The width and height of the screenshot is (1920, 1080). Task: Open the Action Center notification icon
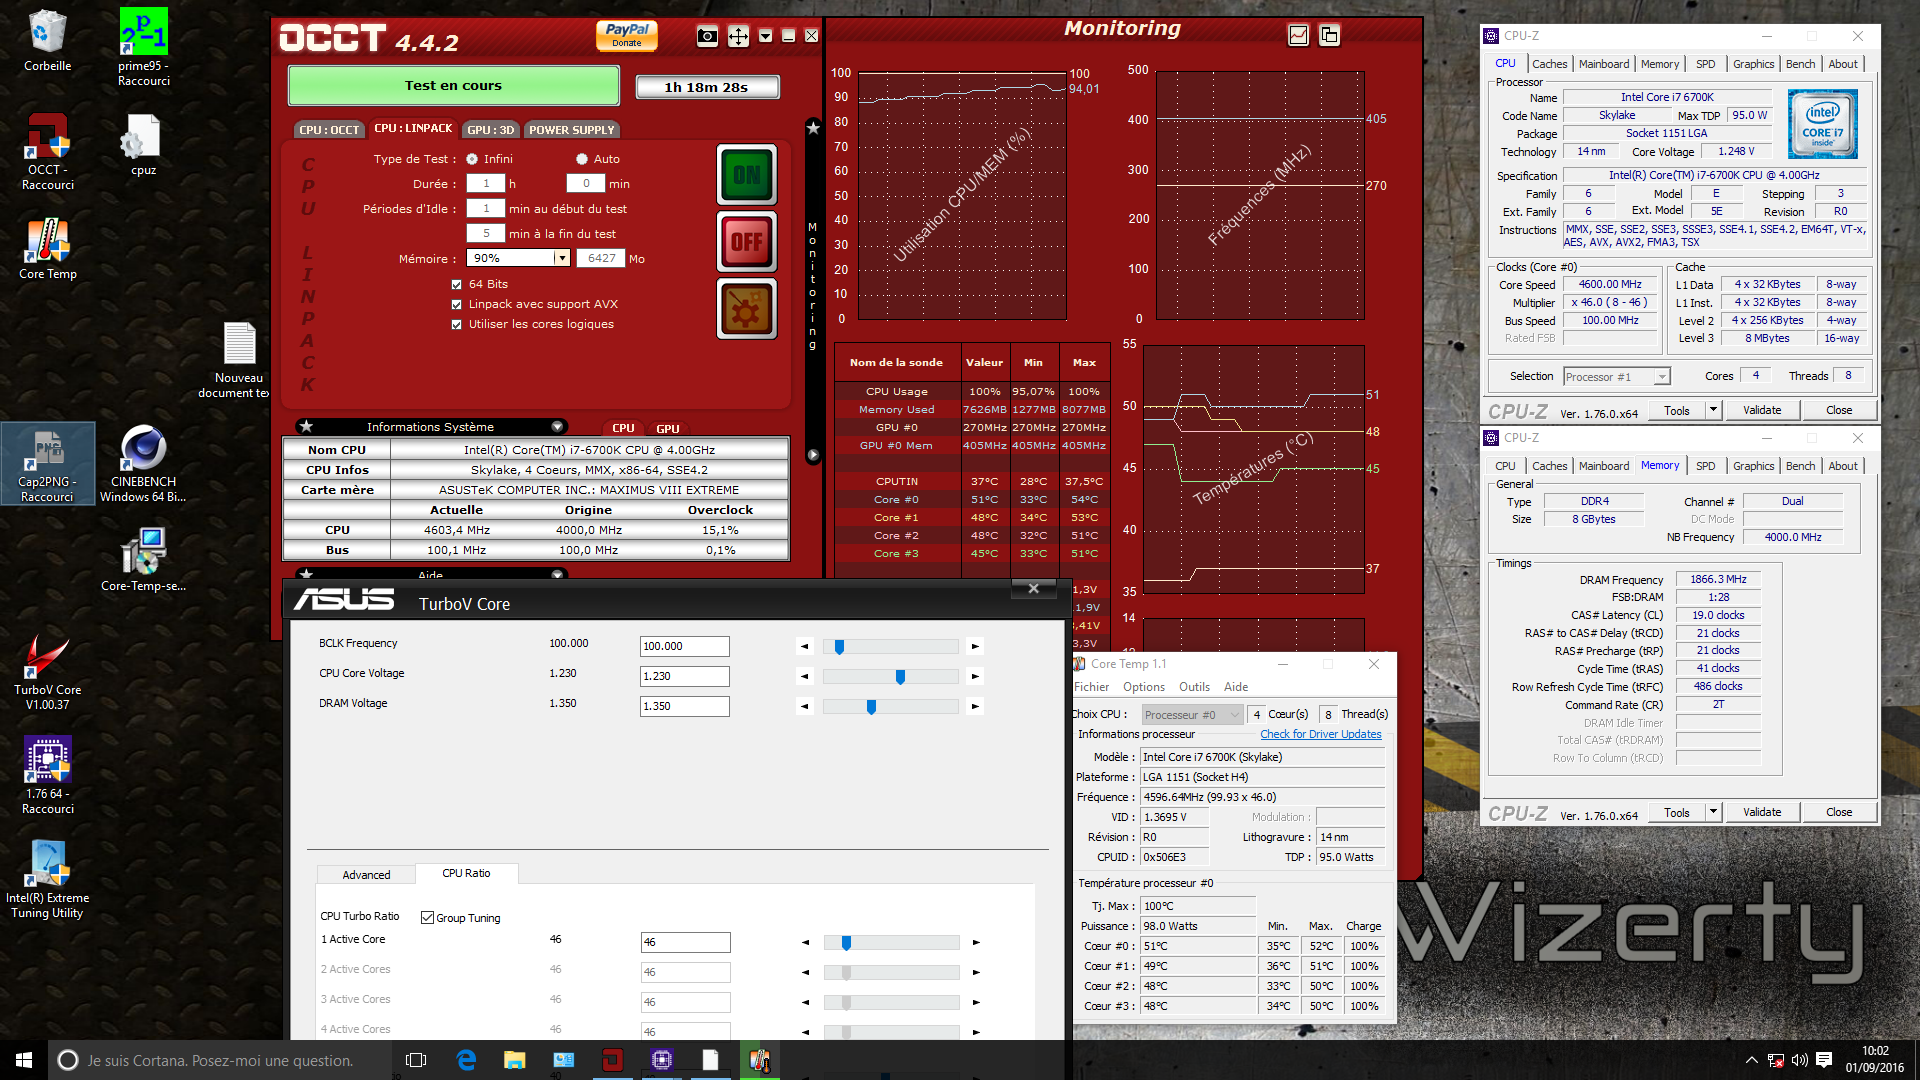click(1824, 1060)
